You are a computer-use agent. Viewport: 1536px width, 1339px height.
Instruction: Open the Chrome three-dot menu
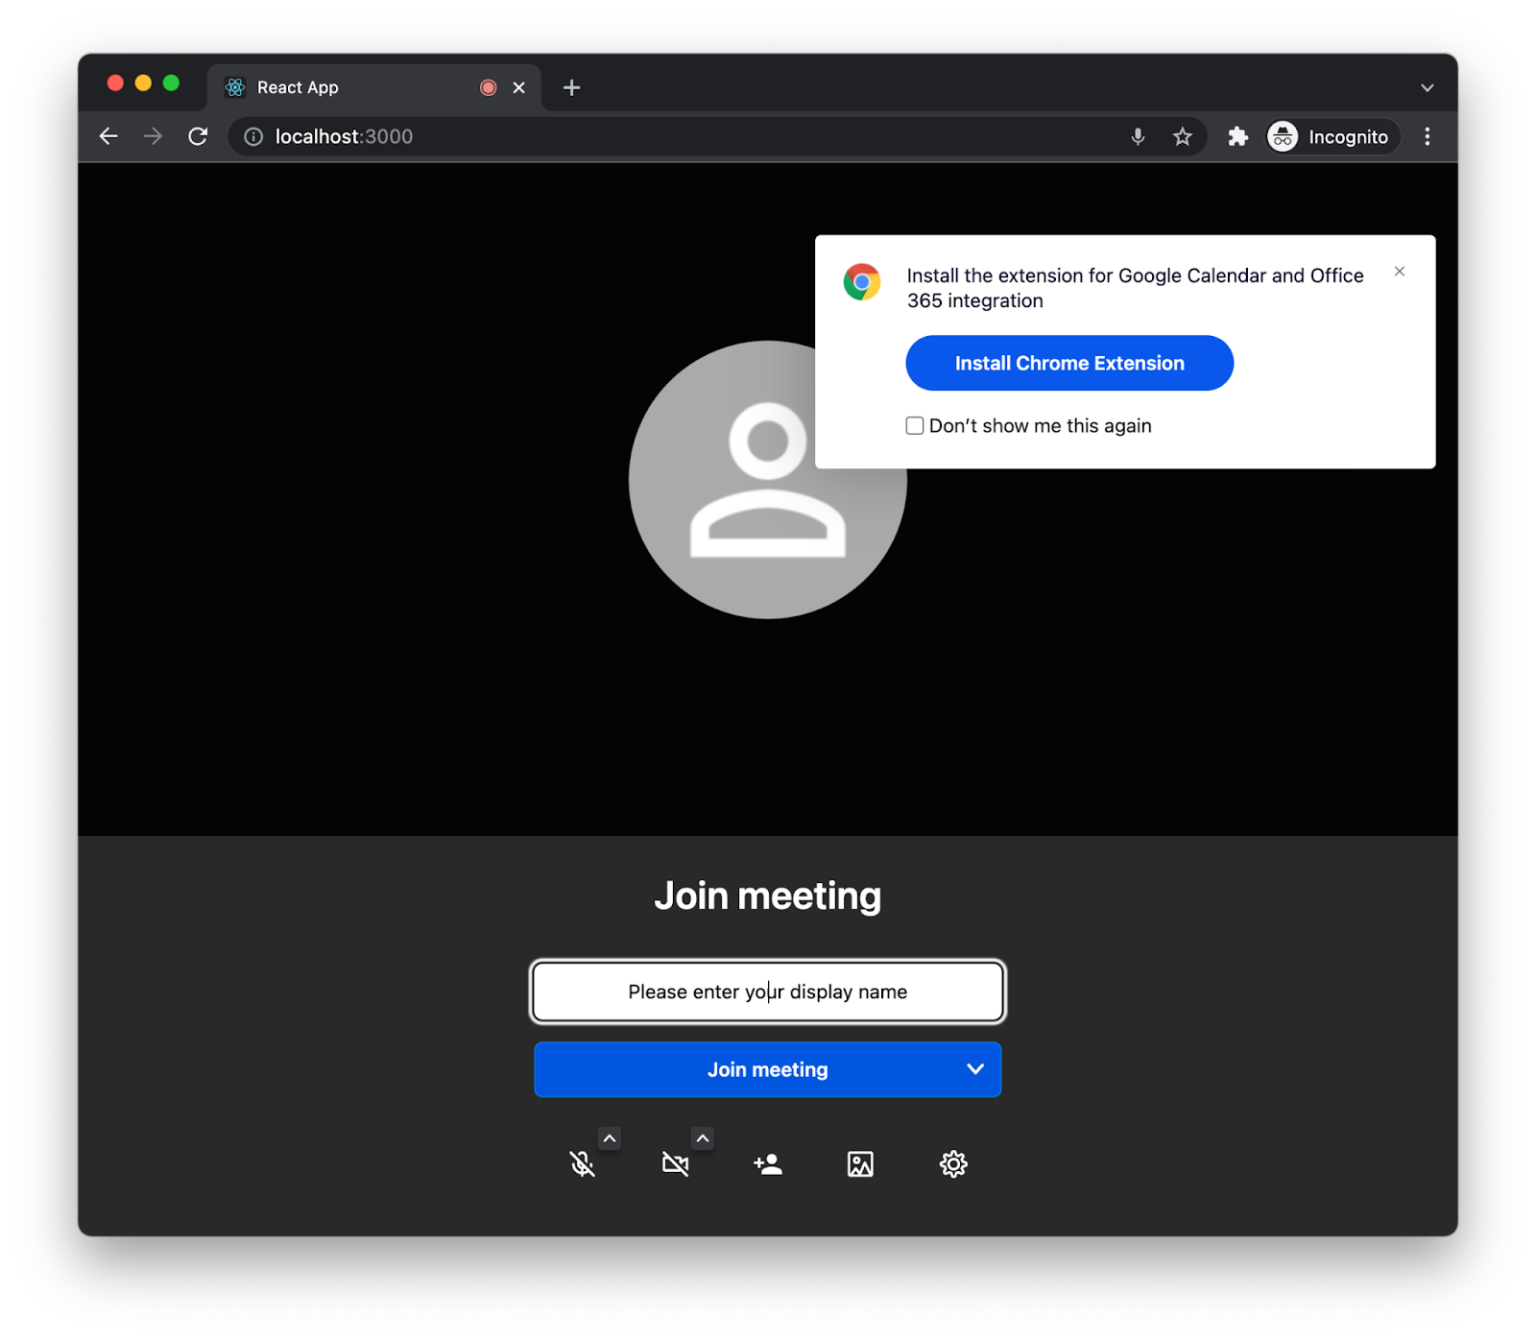click(1428, 136)
